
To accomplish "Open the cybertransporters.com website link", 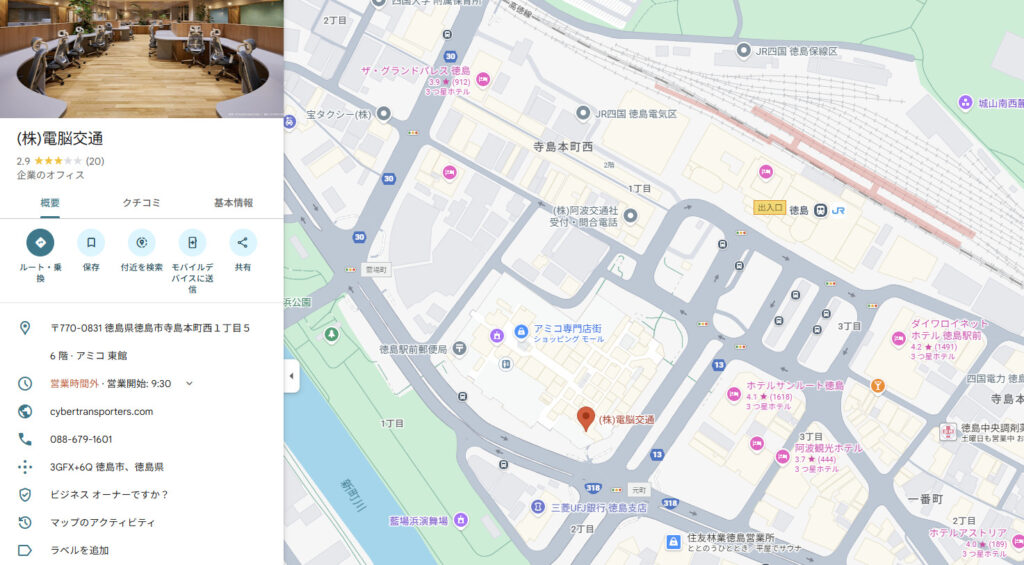I will (x=102, y=412).
